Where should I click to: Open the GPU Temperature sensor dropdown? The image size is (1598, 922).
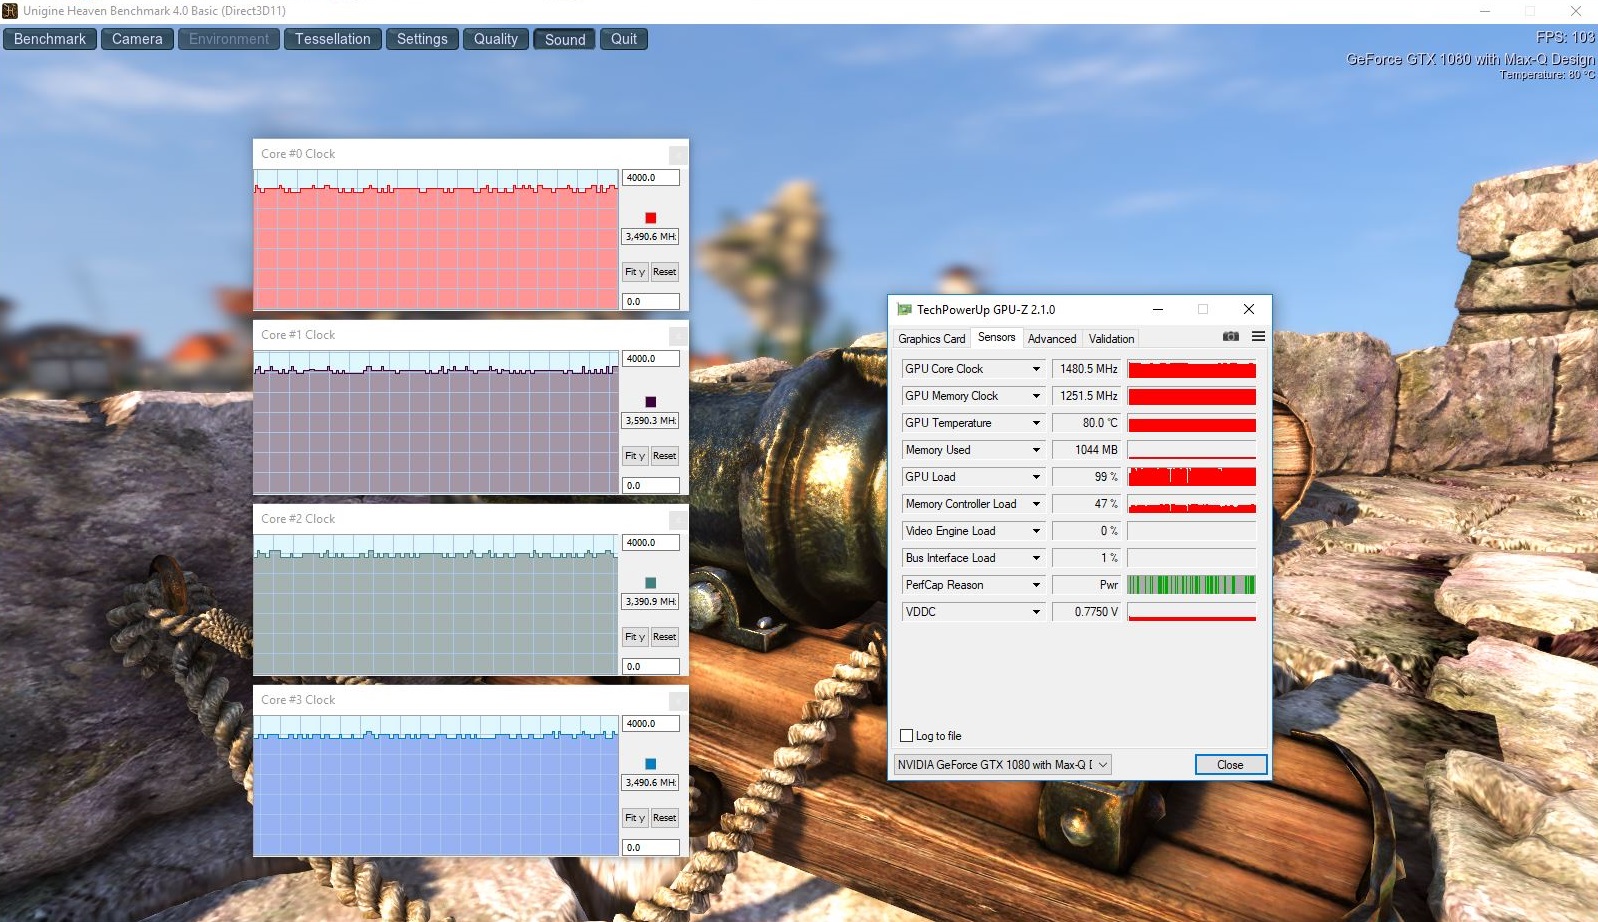1036,423
